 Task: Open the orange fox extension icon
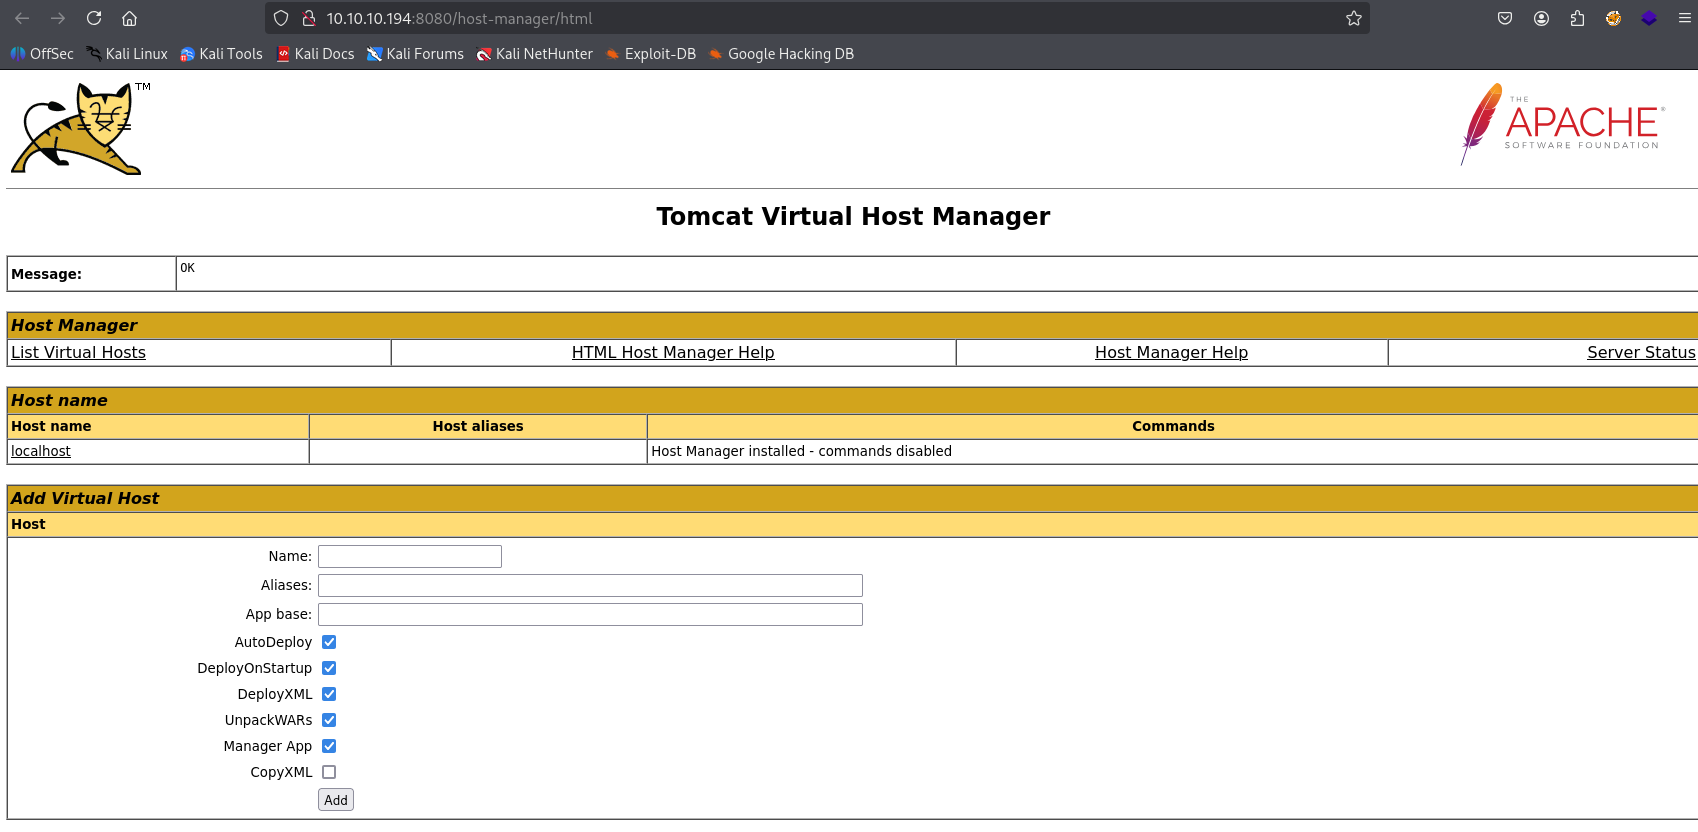coord(1613,18)
